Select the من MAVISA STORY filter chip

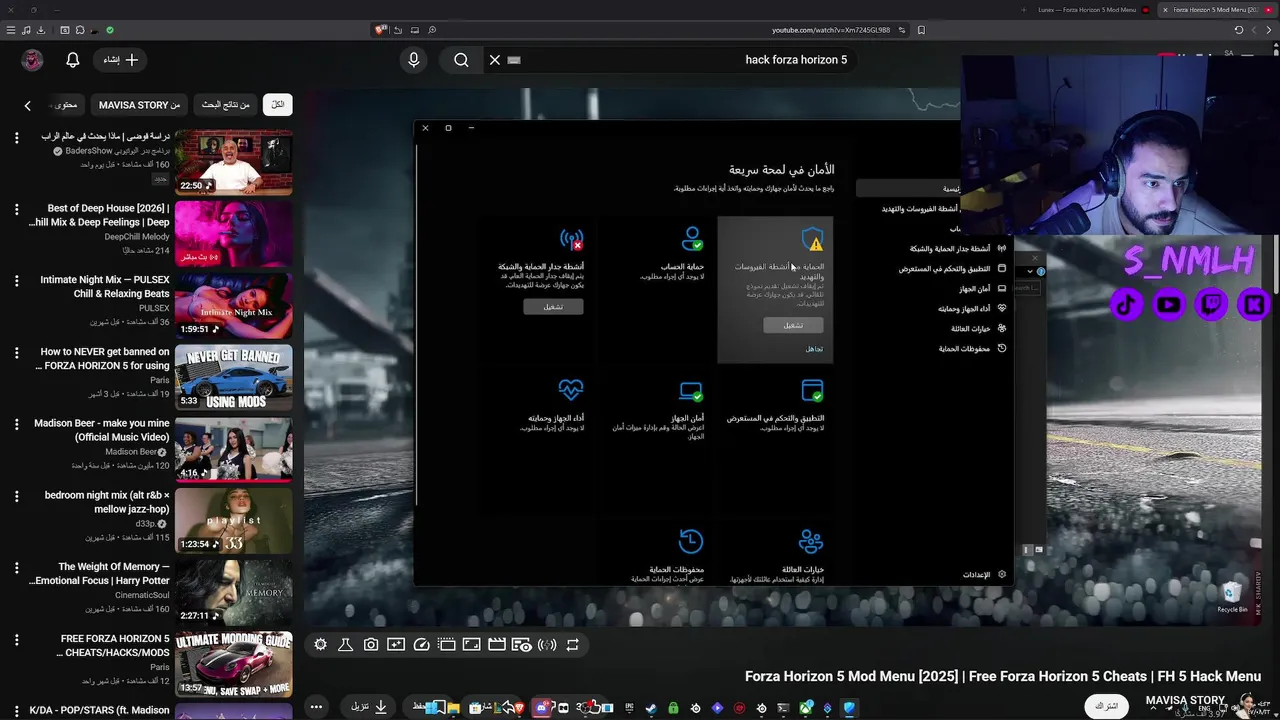[x=139, y=105]
